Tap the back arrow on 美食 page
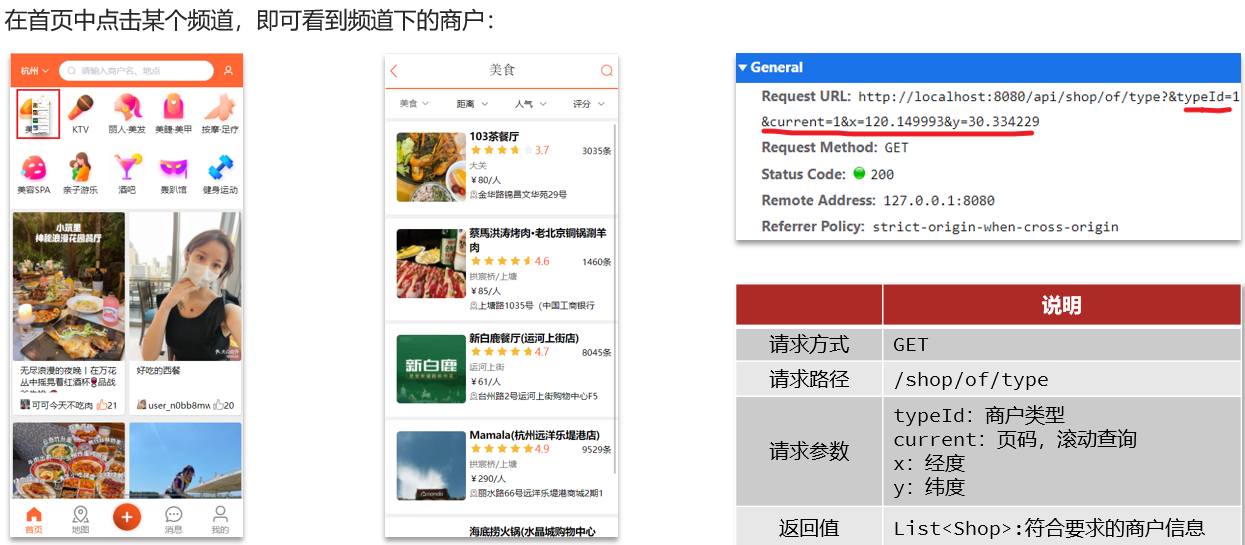 click(394, 70)
